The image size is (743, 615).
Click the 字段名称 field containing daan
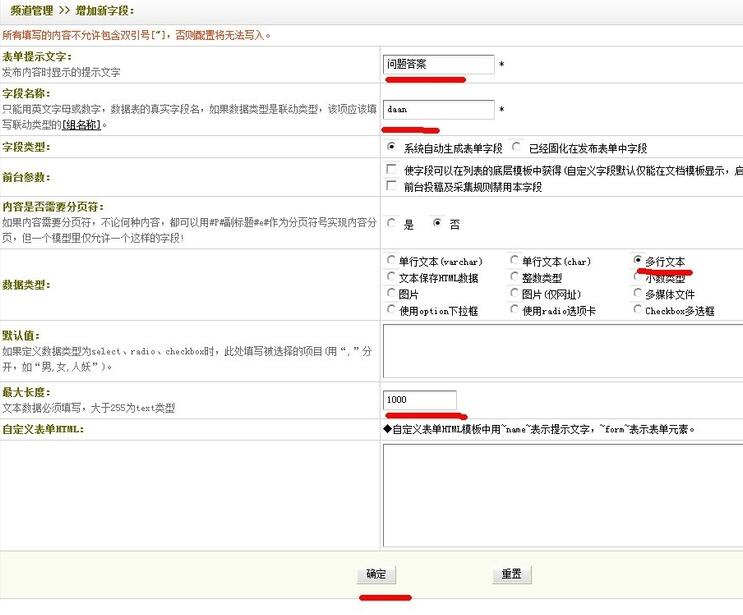point(439,109)
